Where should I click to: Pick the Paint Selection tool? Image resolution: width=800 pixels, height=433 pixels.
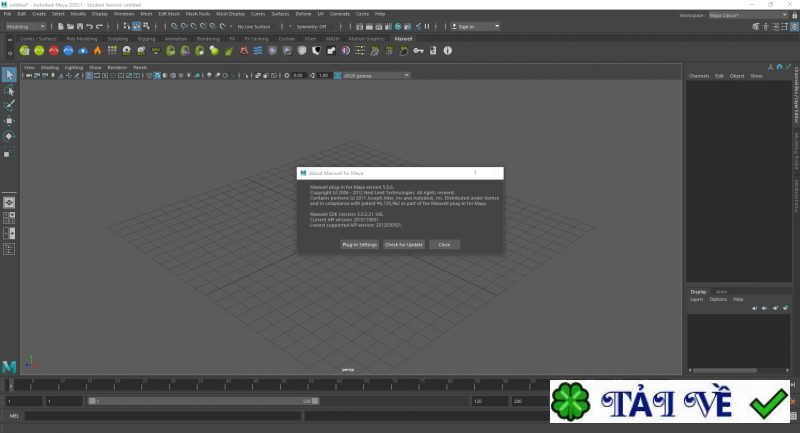(x=9, y=105)
